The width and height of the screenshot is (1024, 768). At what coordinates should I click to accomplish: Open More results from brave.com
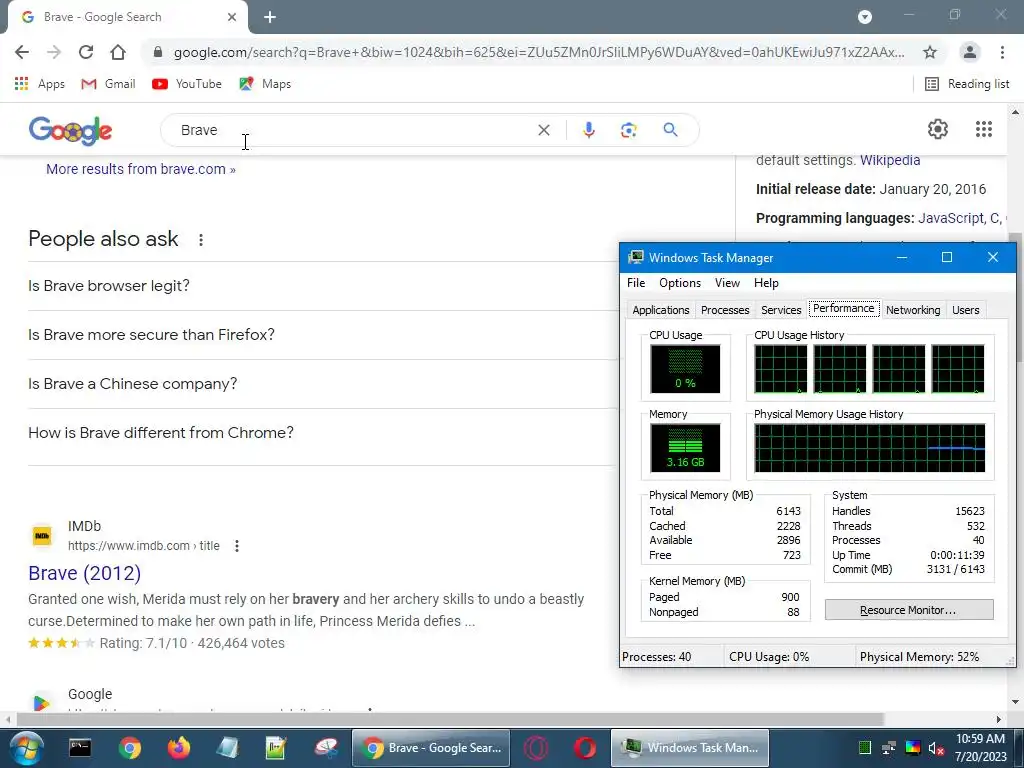(x=140, y=169)
